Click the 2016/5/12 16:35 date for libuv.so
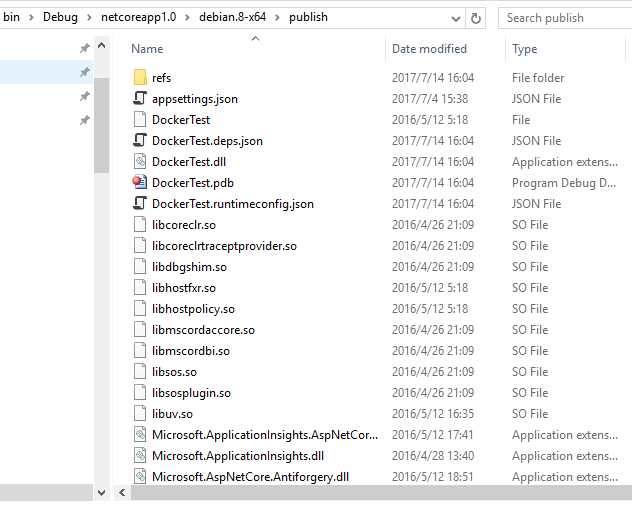This screenshot has width=632, height=513. [x=433, y=413]
